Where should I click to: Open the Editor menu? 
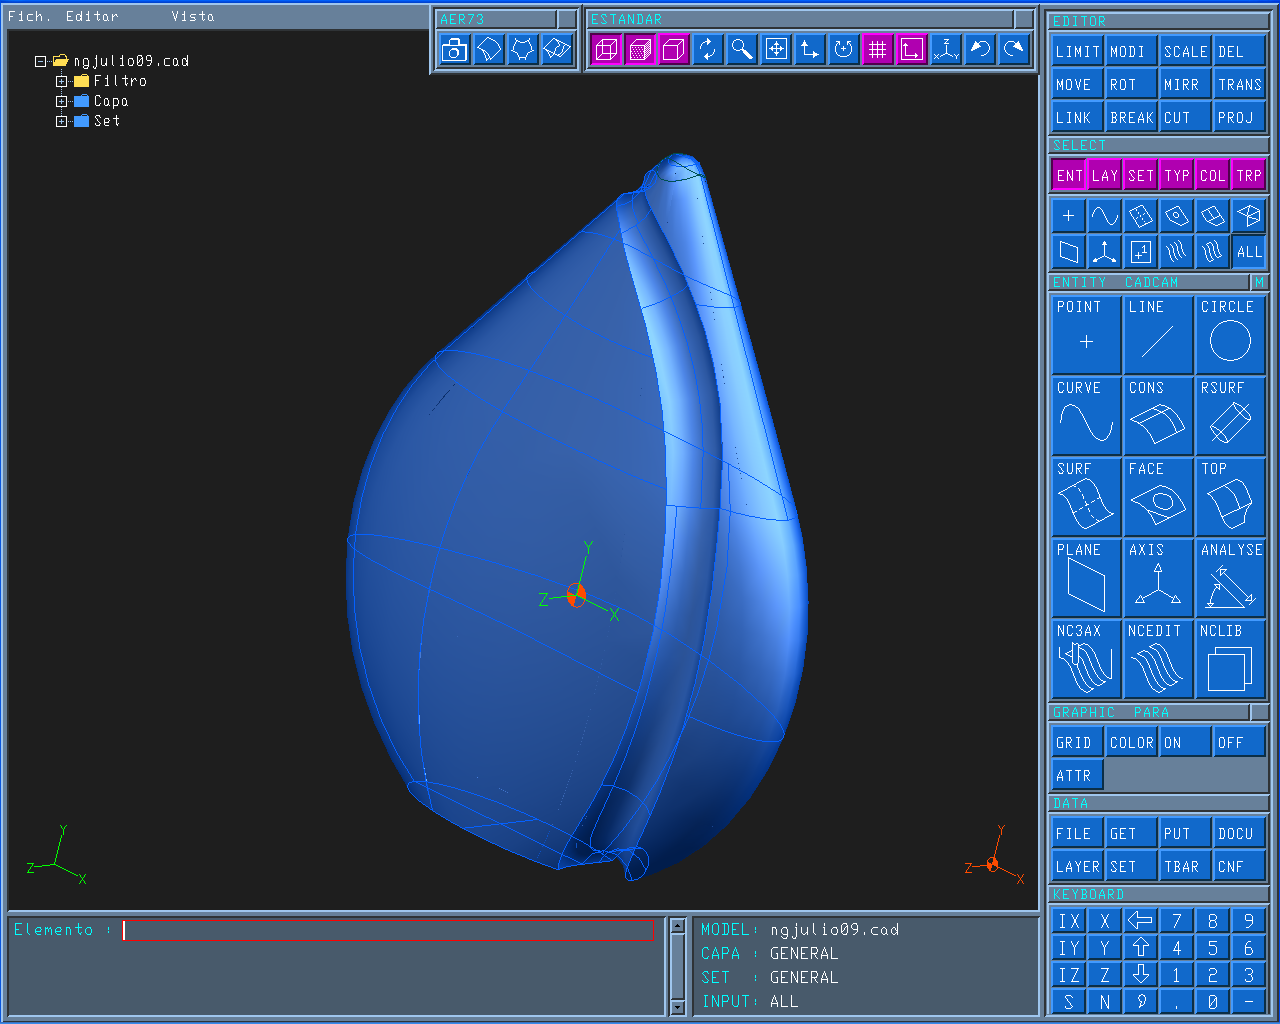[92, 16]
